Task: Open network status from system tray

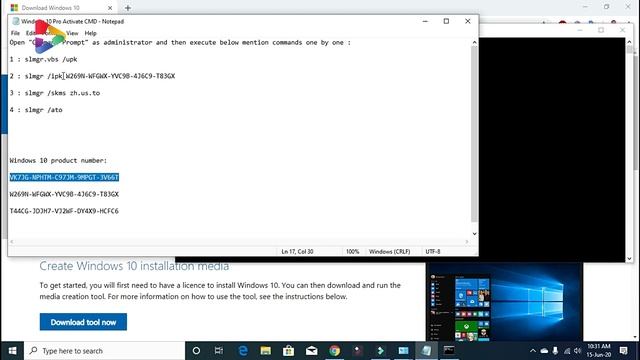Action: (x=567, y=351)
